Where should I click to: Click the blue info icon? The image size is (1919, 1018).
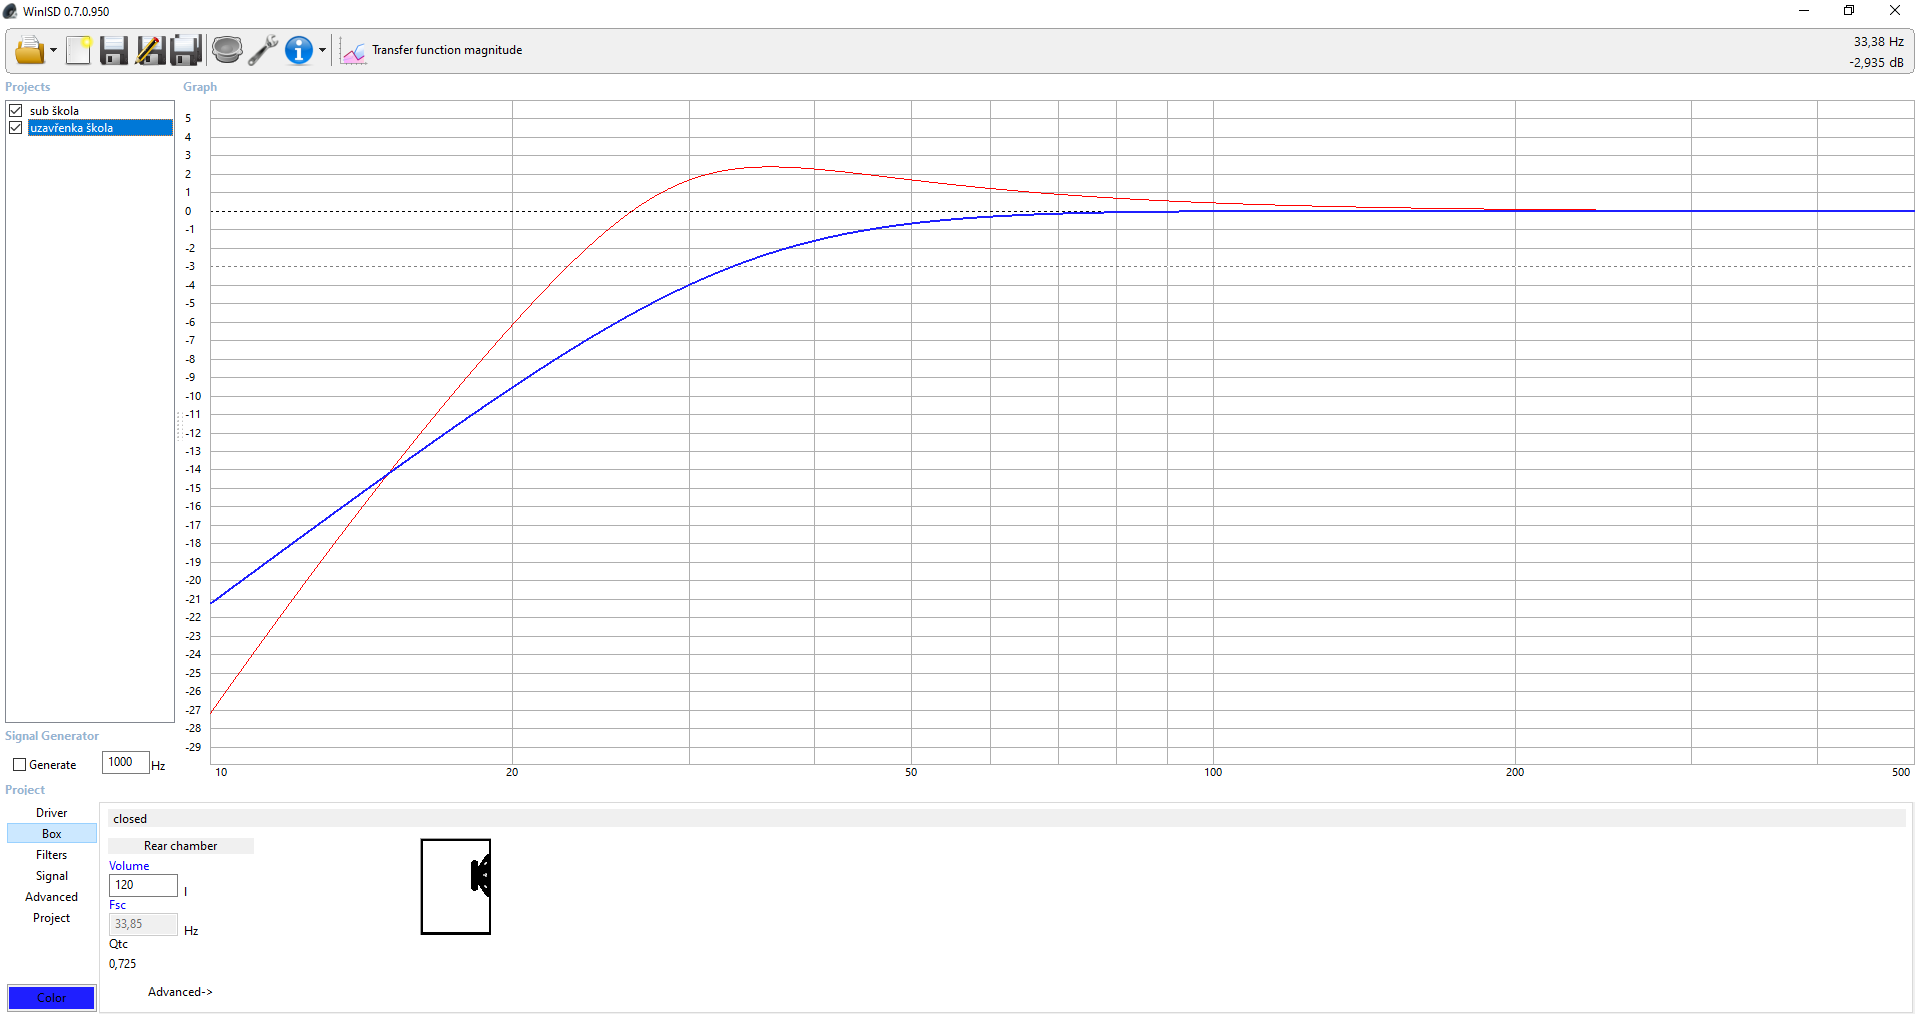pyautogui.click(x=299, y=50)
